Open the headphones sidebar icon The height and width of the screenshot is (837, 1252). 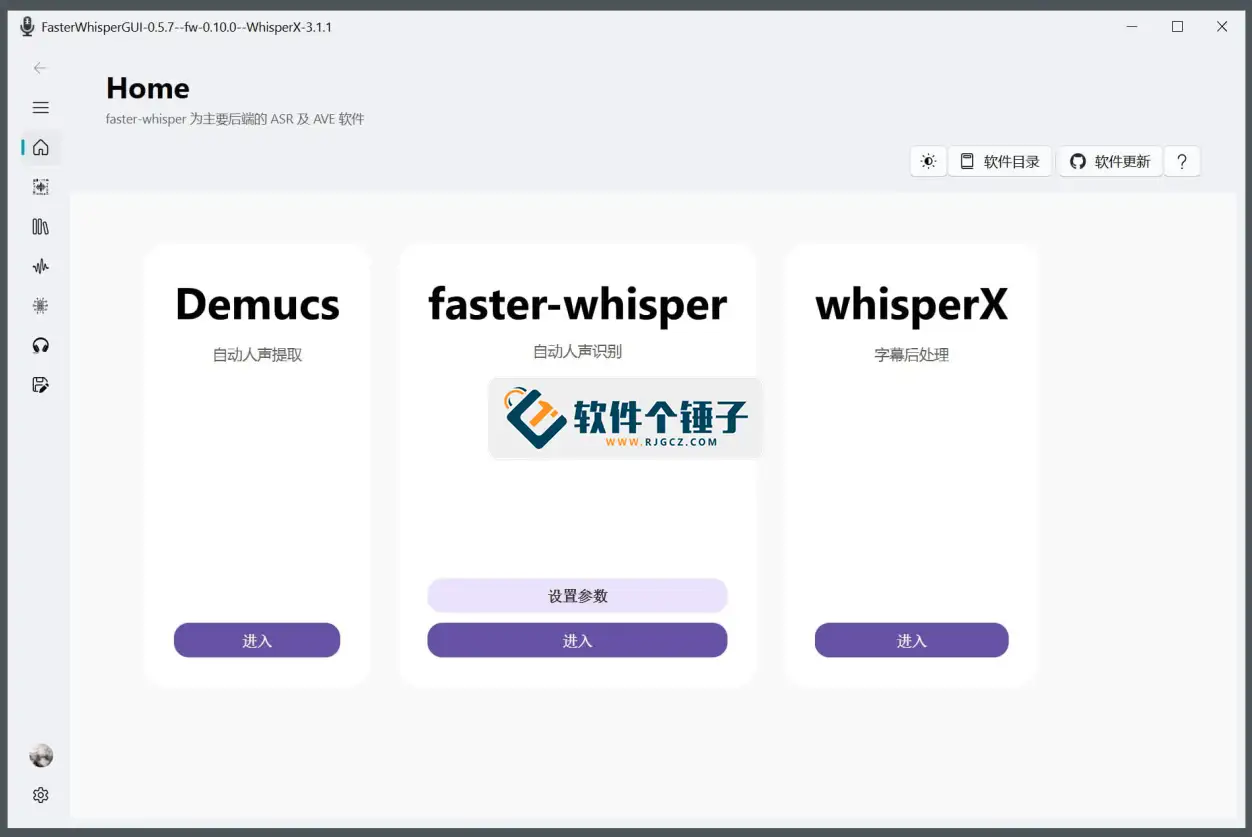click(41, 345)
